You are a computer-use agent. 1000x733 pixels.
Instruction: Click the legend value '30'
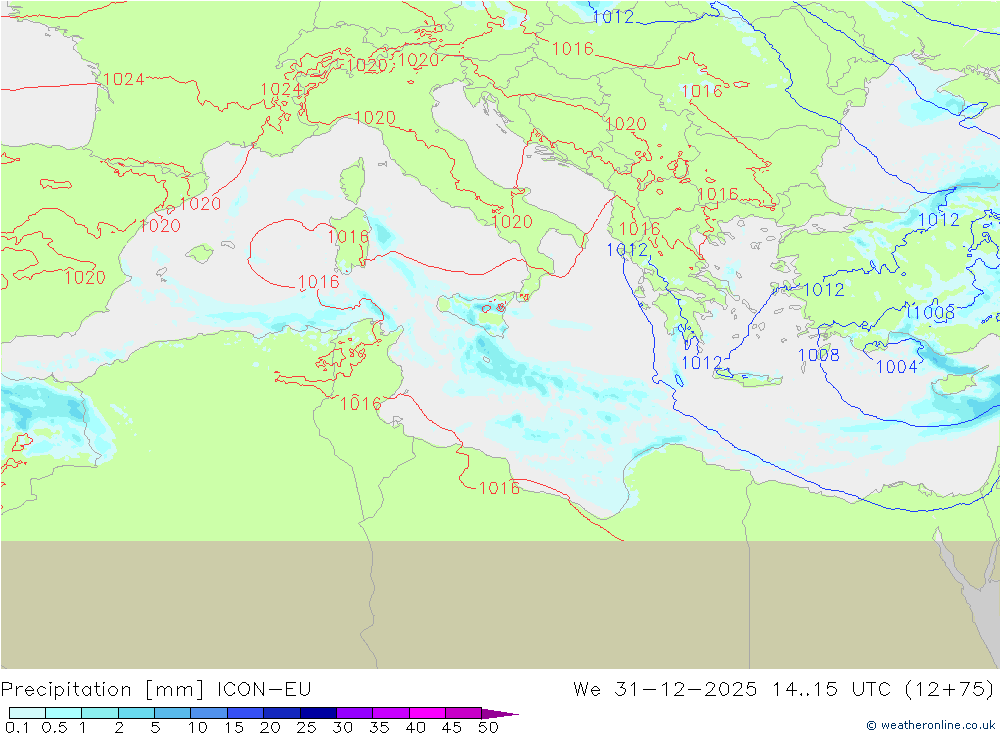pos(342,727)
